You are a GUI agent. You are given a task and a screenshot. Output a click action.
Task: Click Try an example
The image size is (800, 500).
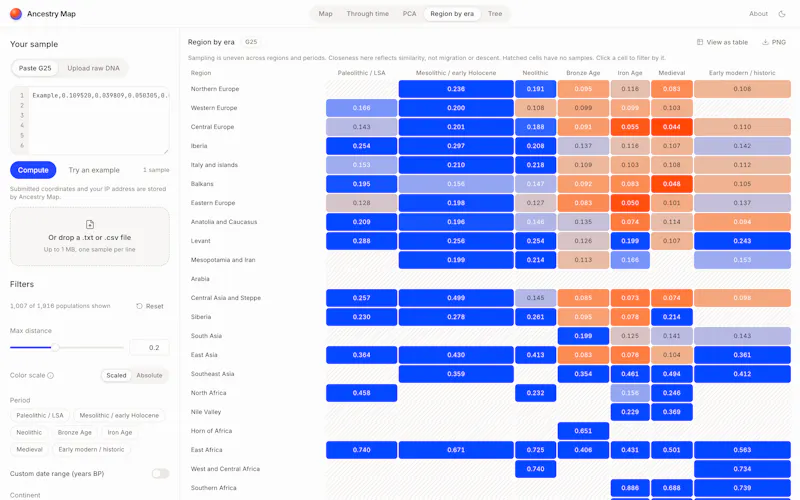tap(94, 170)
